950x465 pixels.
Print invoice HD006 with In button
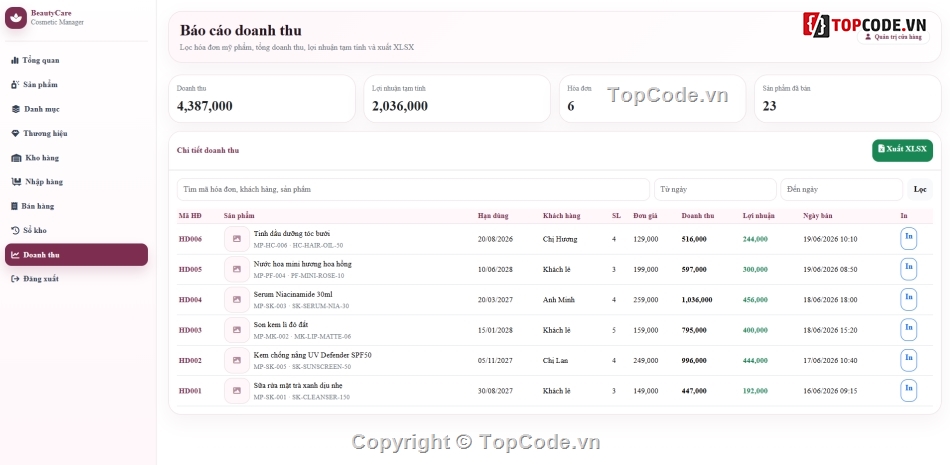click(x=908, y=239)
